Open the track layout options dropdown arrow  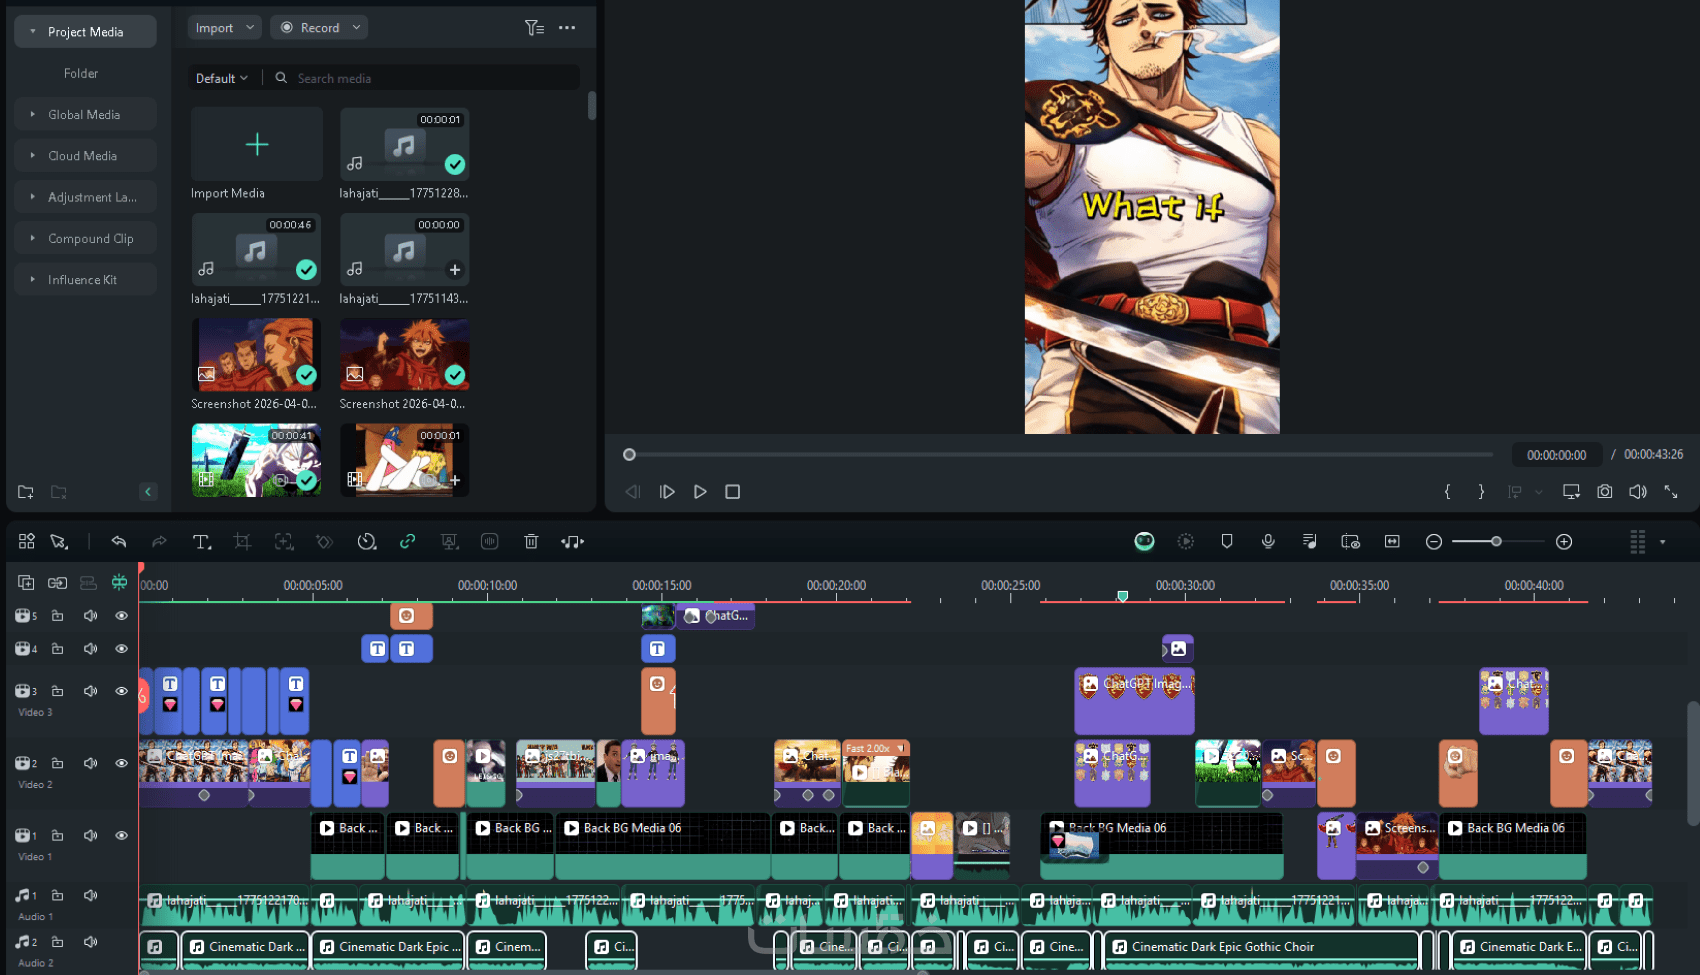1662,542
